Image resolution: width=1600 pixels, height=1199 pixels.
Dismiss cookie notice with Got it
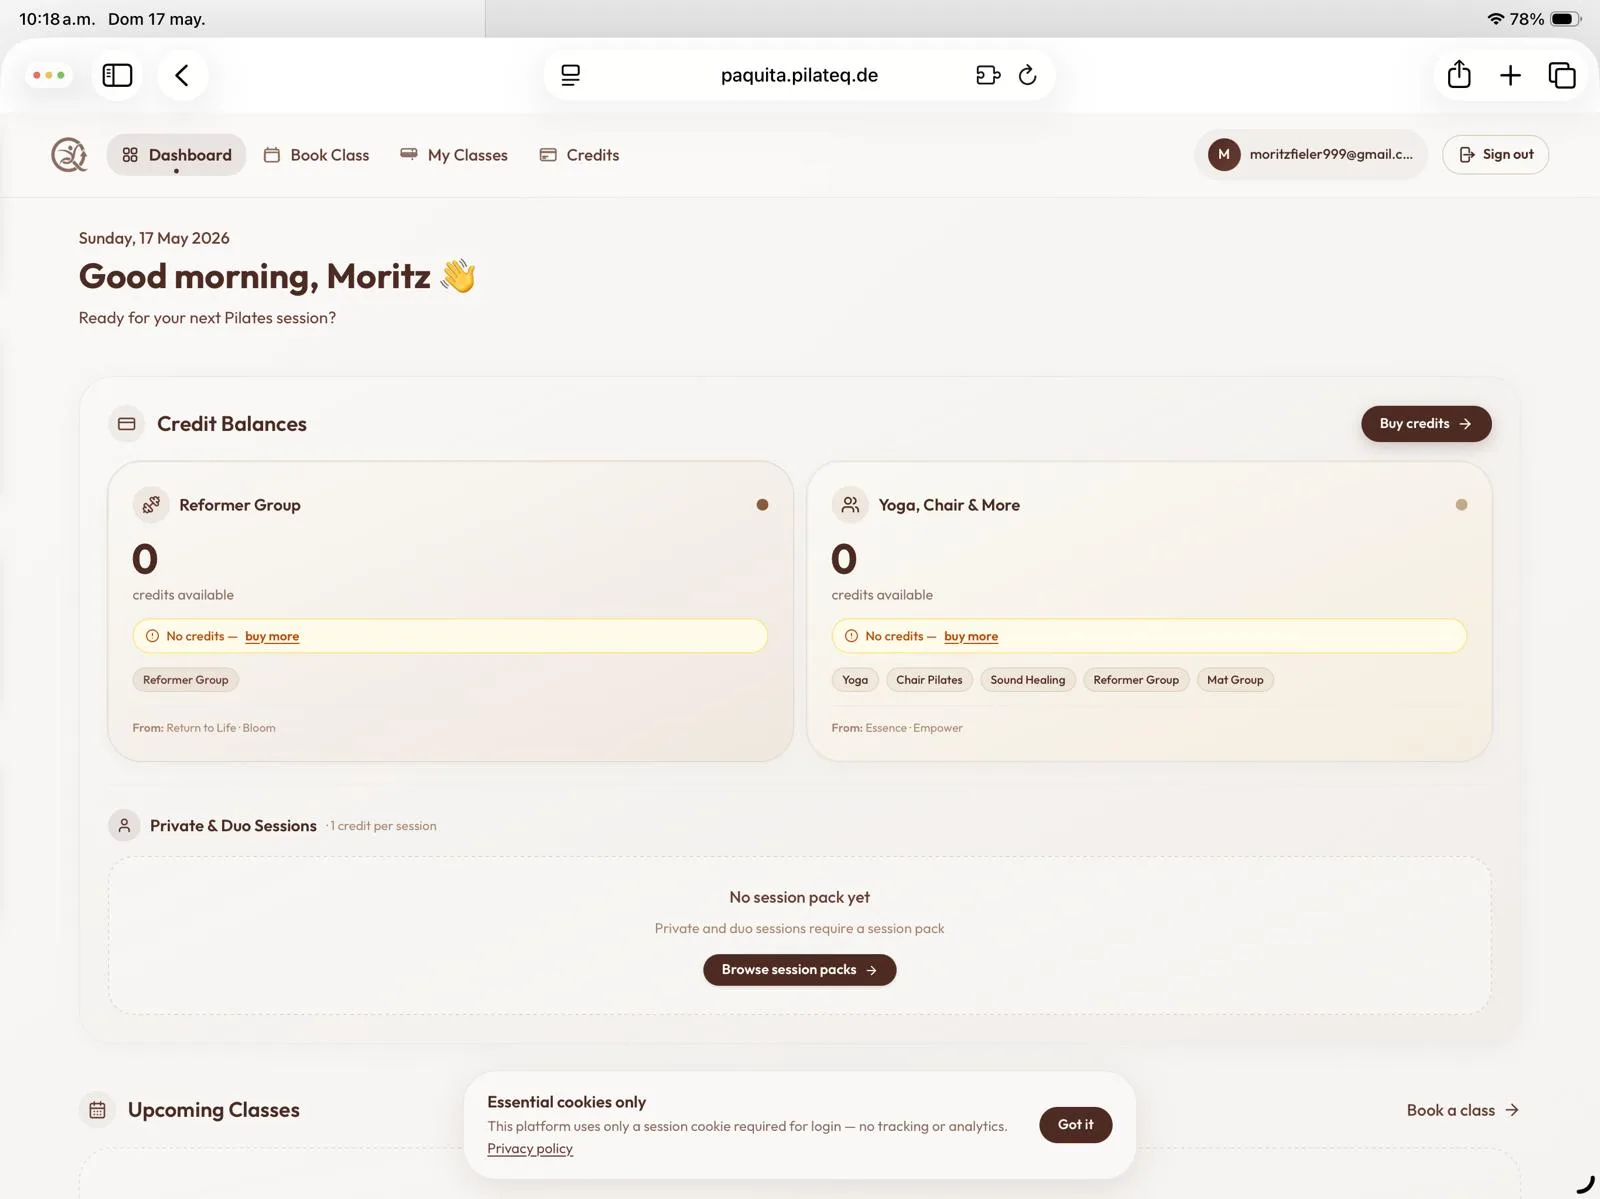point(1076,1125)
